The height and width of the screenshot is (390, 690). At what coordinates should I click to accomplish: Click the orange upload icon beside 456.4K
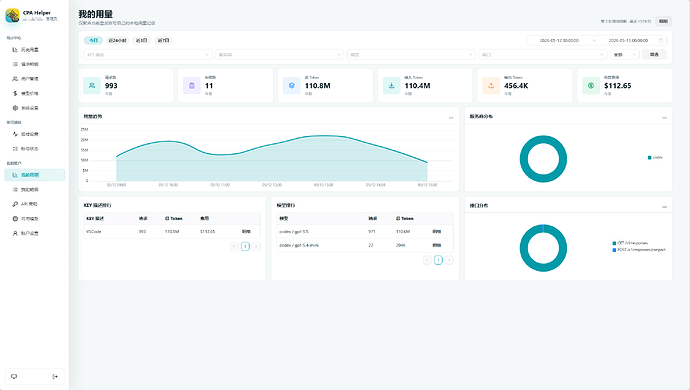[491, 85]
